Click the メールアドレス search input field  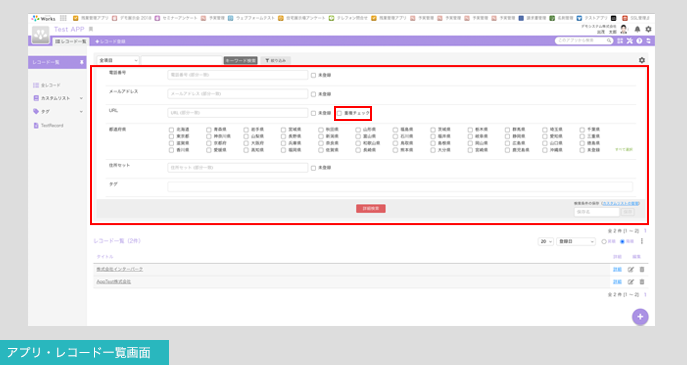[x=237, y=94]
